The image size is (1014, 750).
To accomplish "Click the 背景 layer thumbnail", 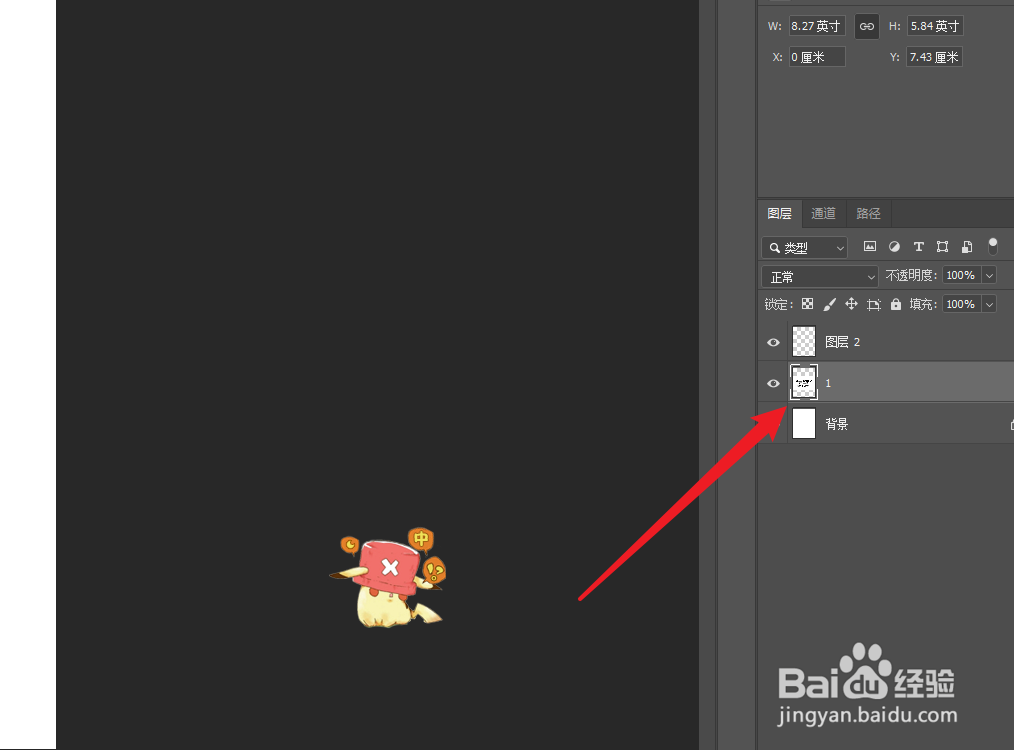I will [x=804, y=423].
